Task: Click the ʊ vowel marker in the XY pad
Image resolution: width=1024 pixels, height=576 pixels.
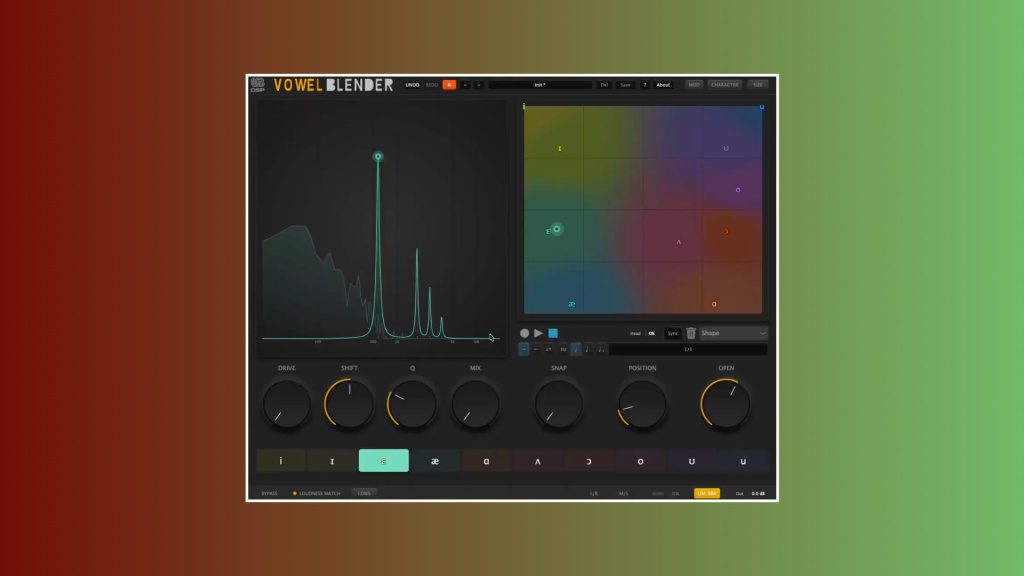Action: pos(726,148)
